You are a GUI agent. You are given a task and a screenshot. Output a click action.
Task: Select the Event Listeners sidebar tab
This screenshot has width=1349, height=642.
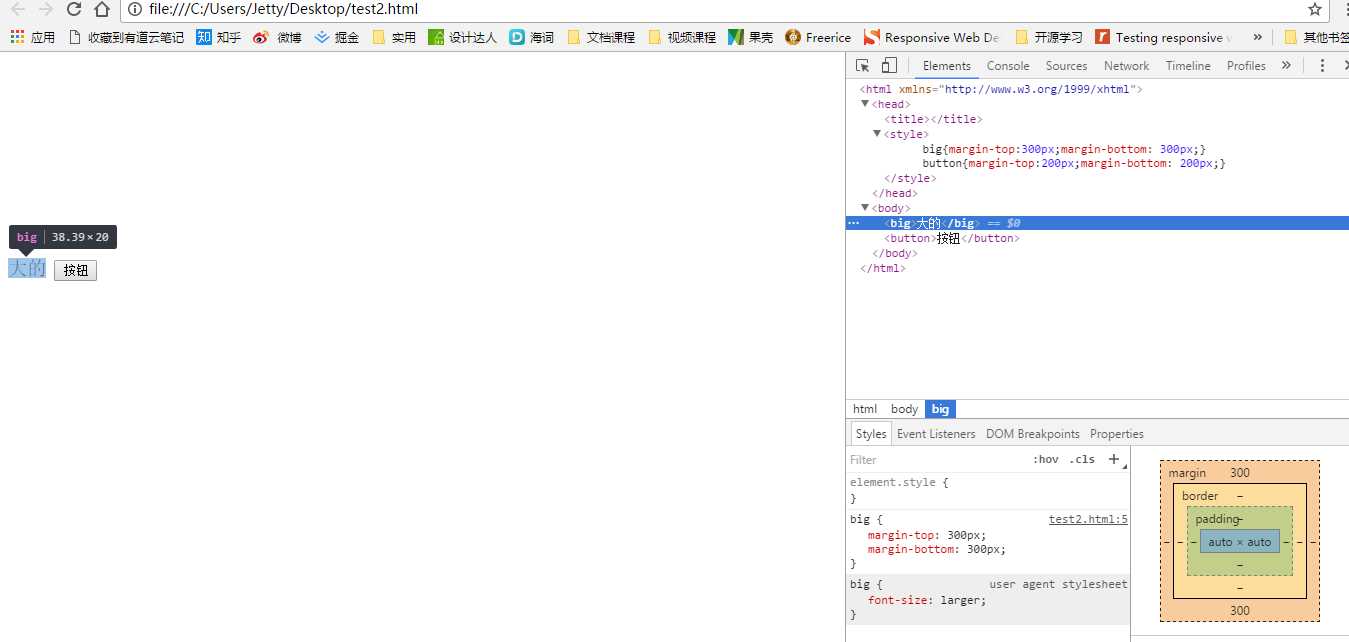(x=936, y=434)
